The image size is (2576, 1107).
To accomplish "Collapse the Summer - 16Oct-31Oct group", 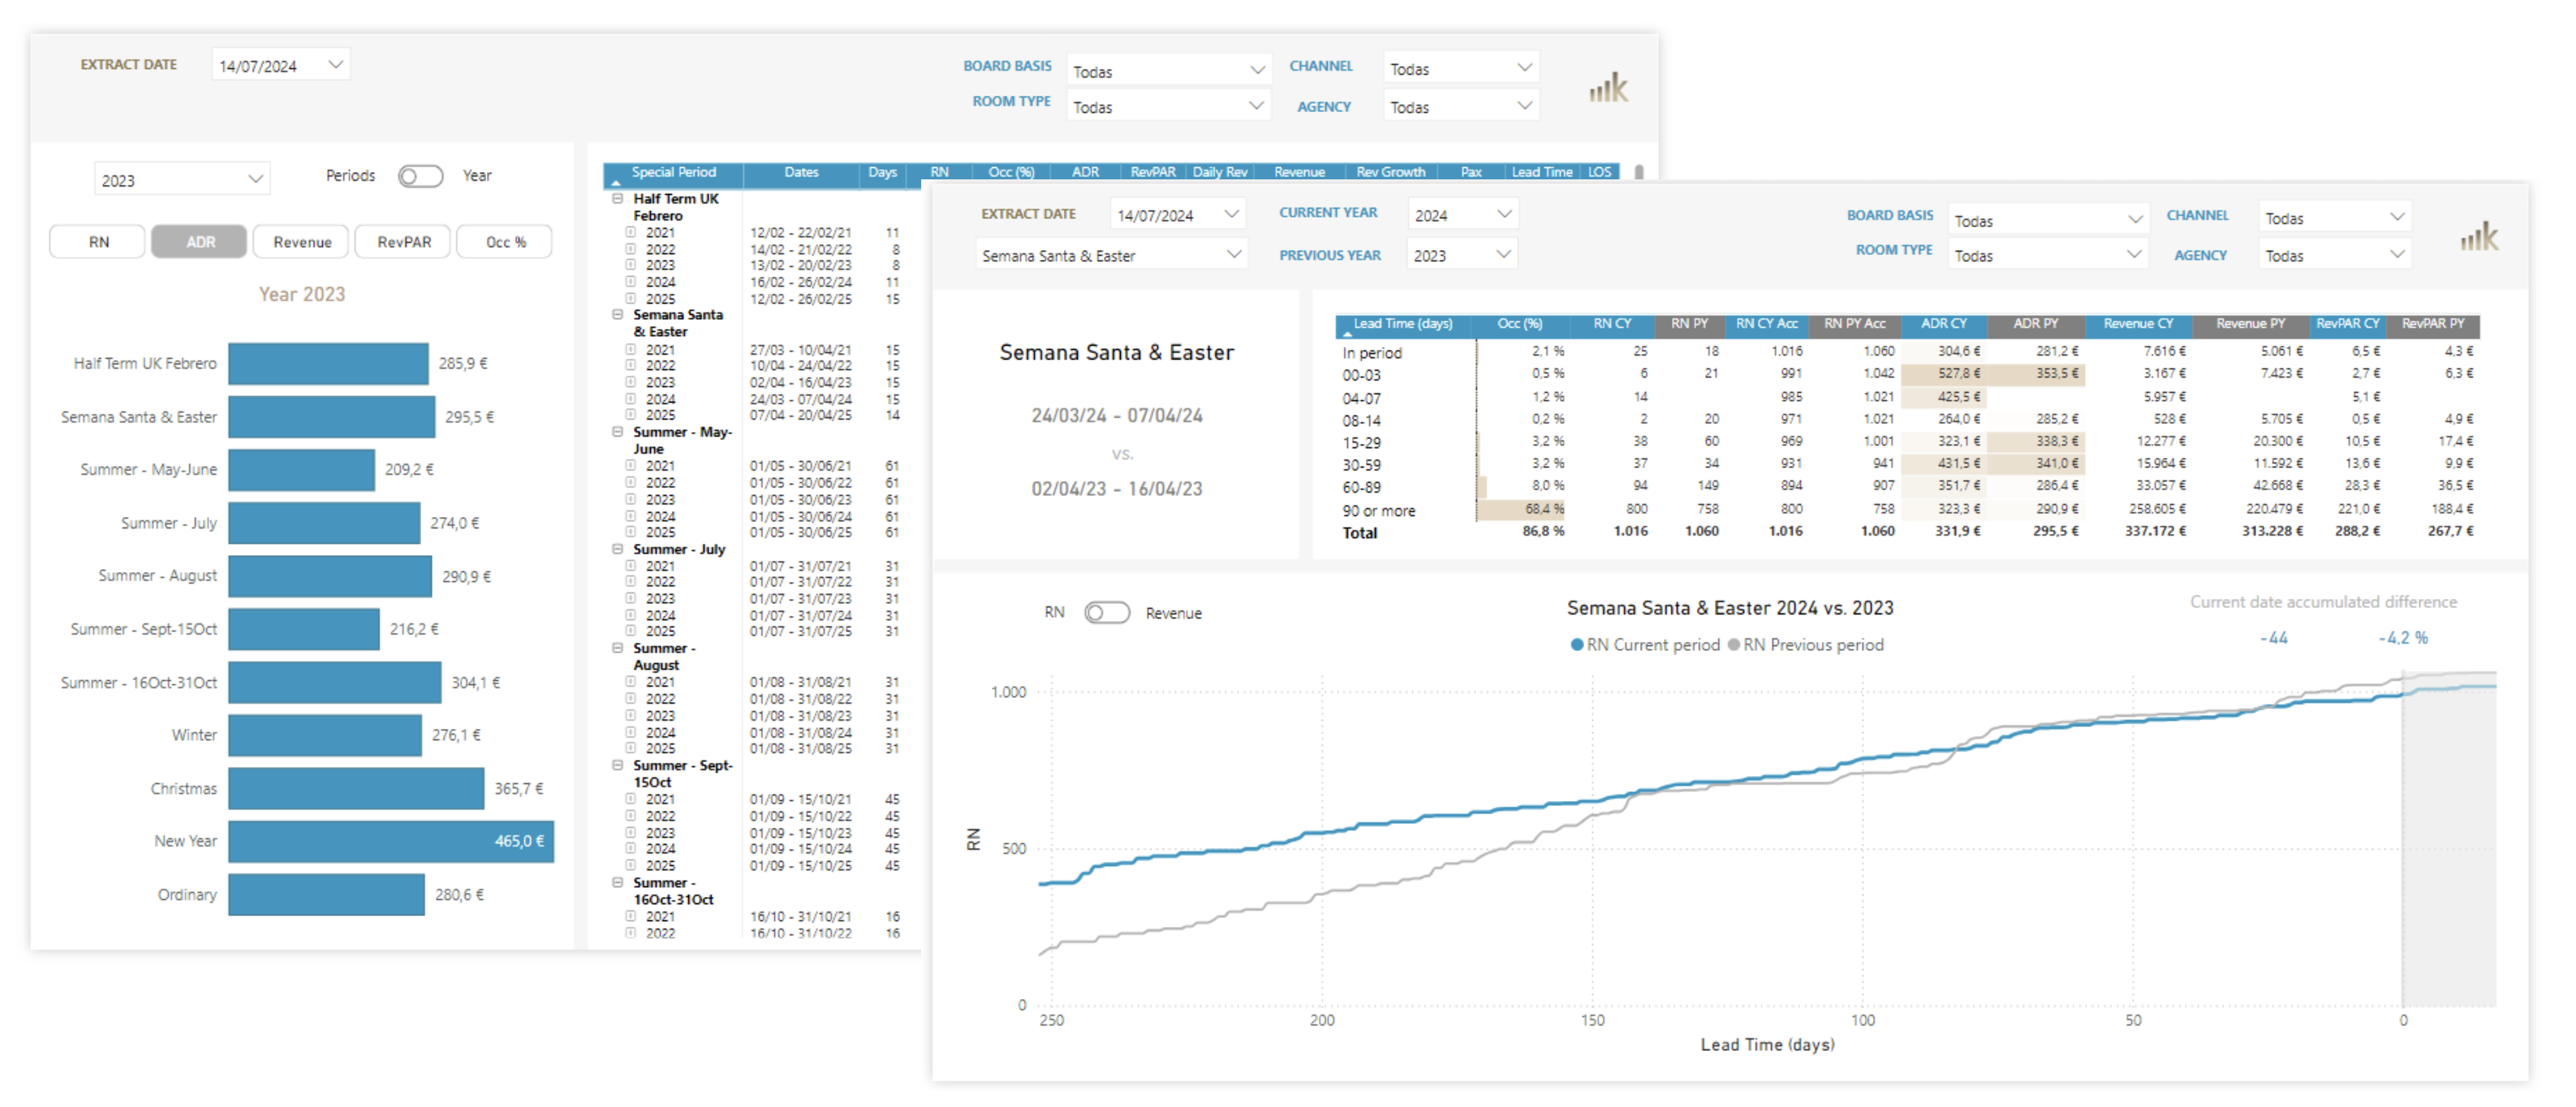I will coord(618,882).
